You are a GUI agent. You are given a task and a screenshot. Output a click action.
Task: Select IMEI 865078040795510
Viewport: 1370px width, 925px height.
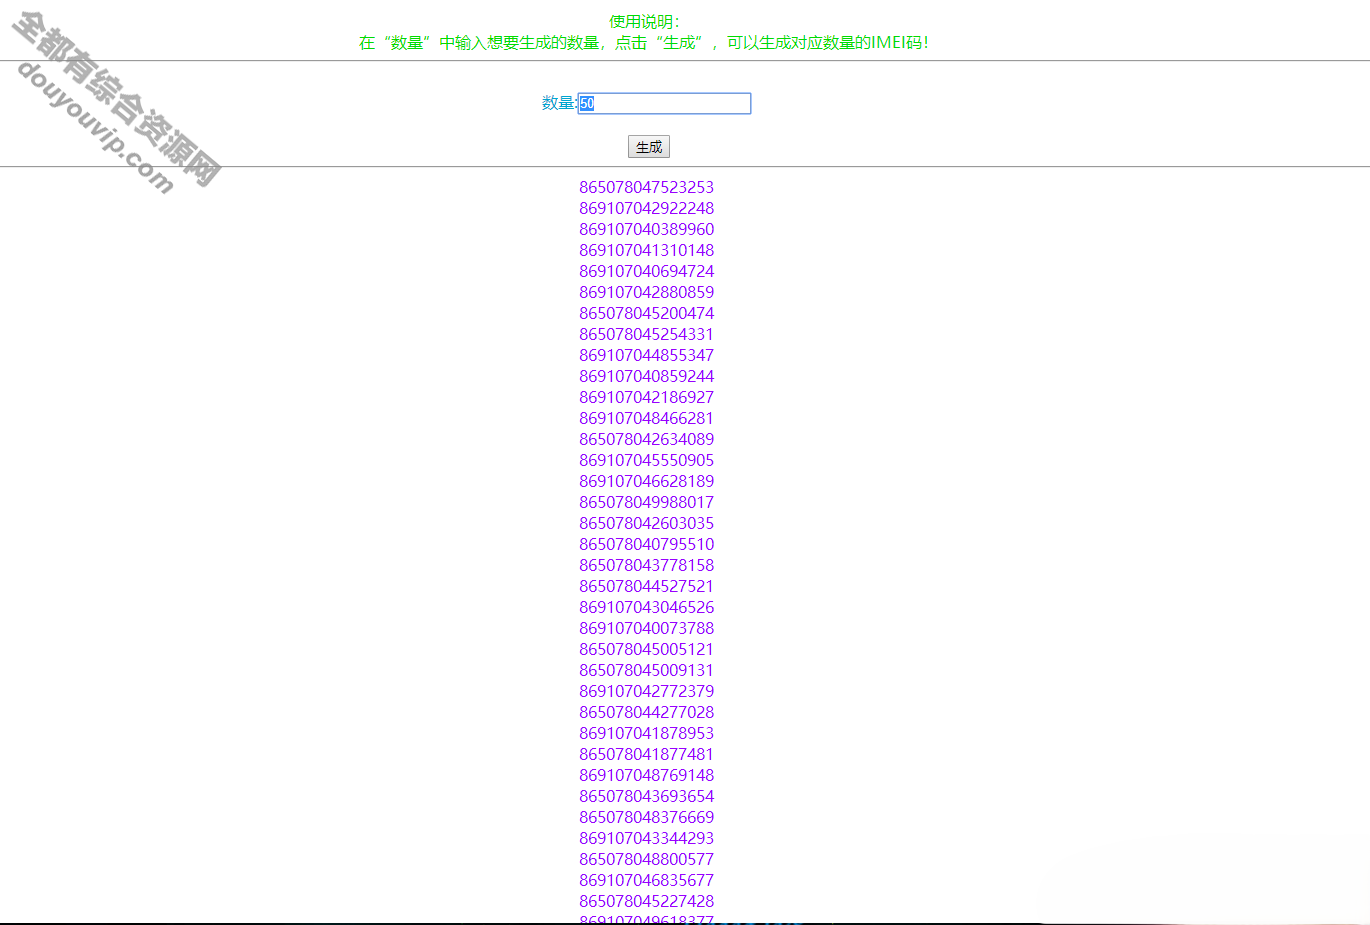[647, 544]
